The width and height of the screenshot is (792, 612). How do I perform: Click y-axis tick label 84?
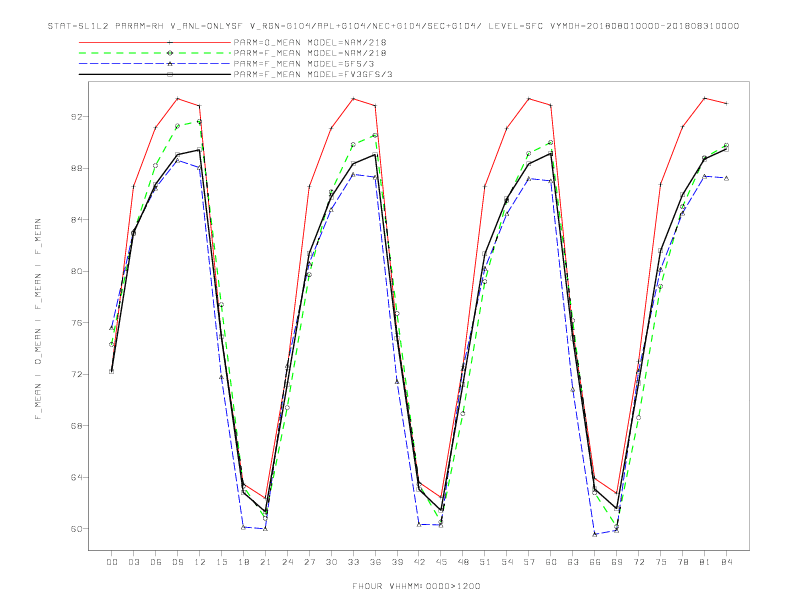point(76,220)
